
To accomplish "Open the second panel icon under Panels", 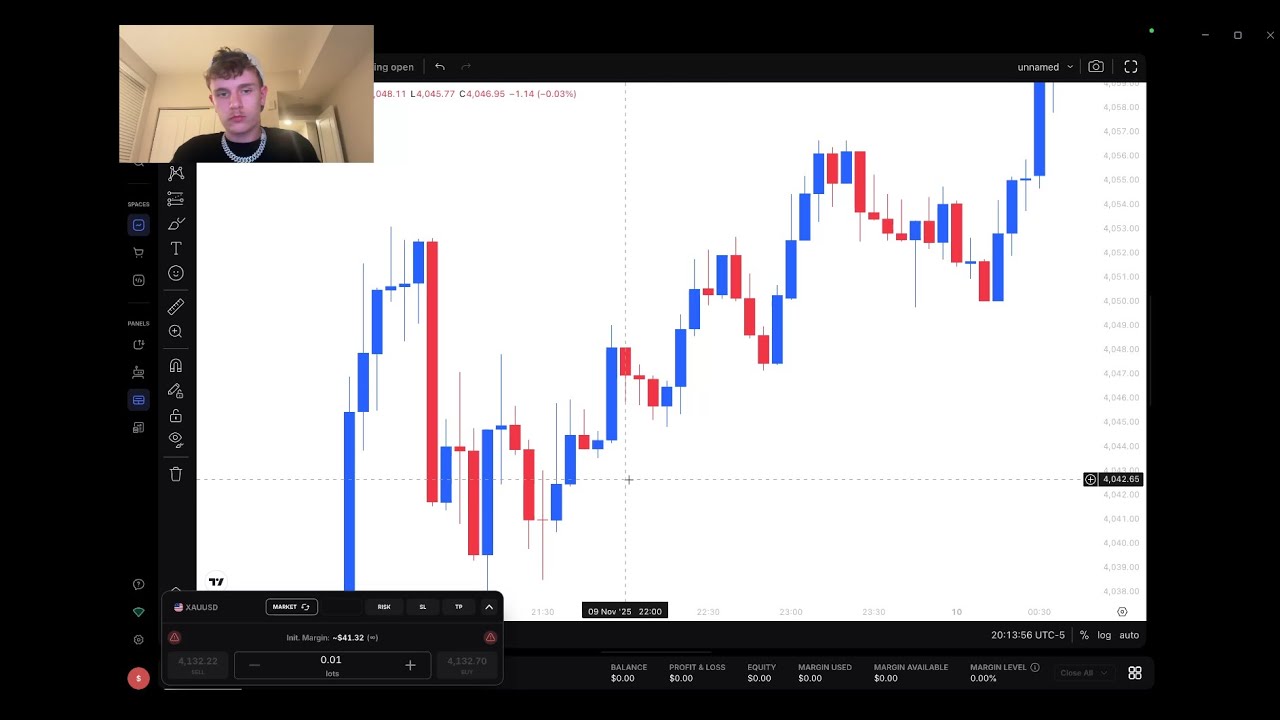I will tap(138, 372).
